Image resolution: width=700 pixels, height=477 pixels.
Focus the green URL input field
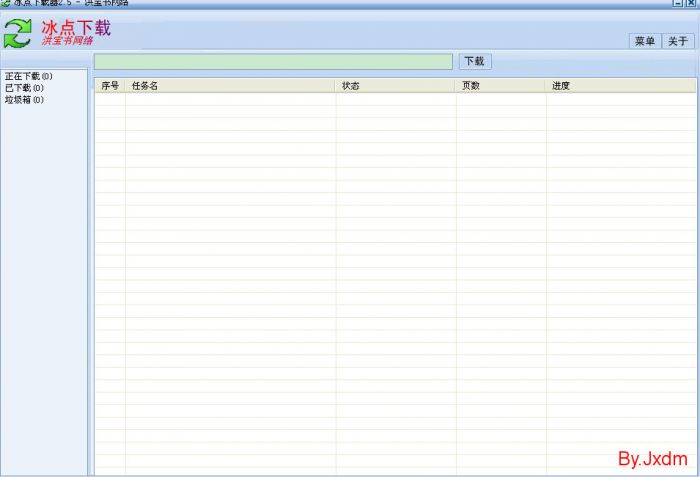pos(273,62)
